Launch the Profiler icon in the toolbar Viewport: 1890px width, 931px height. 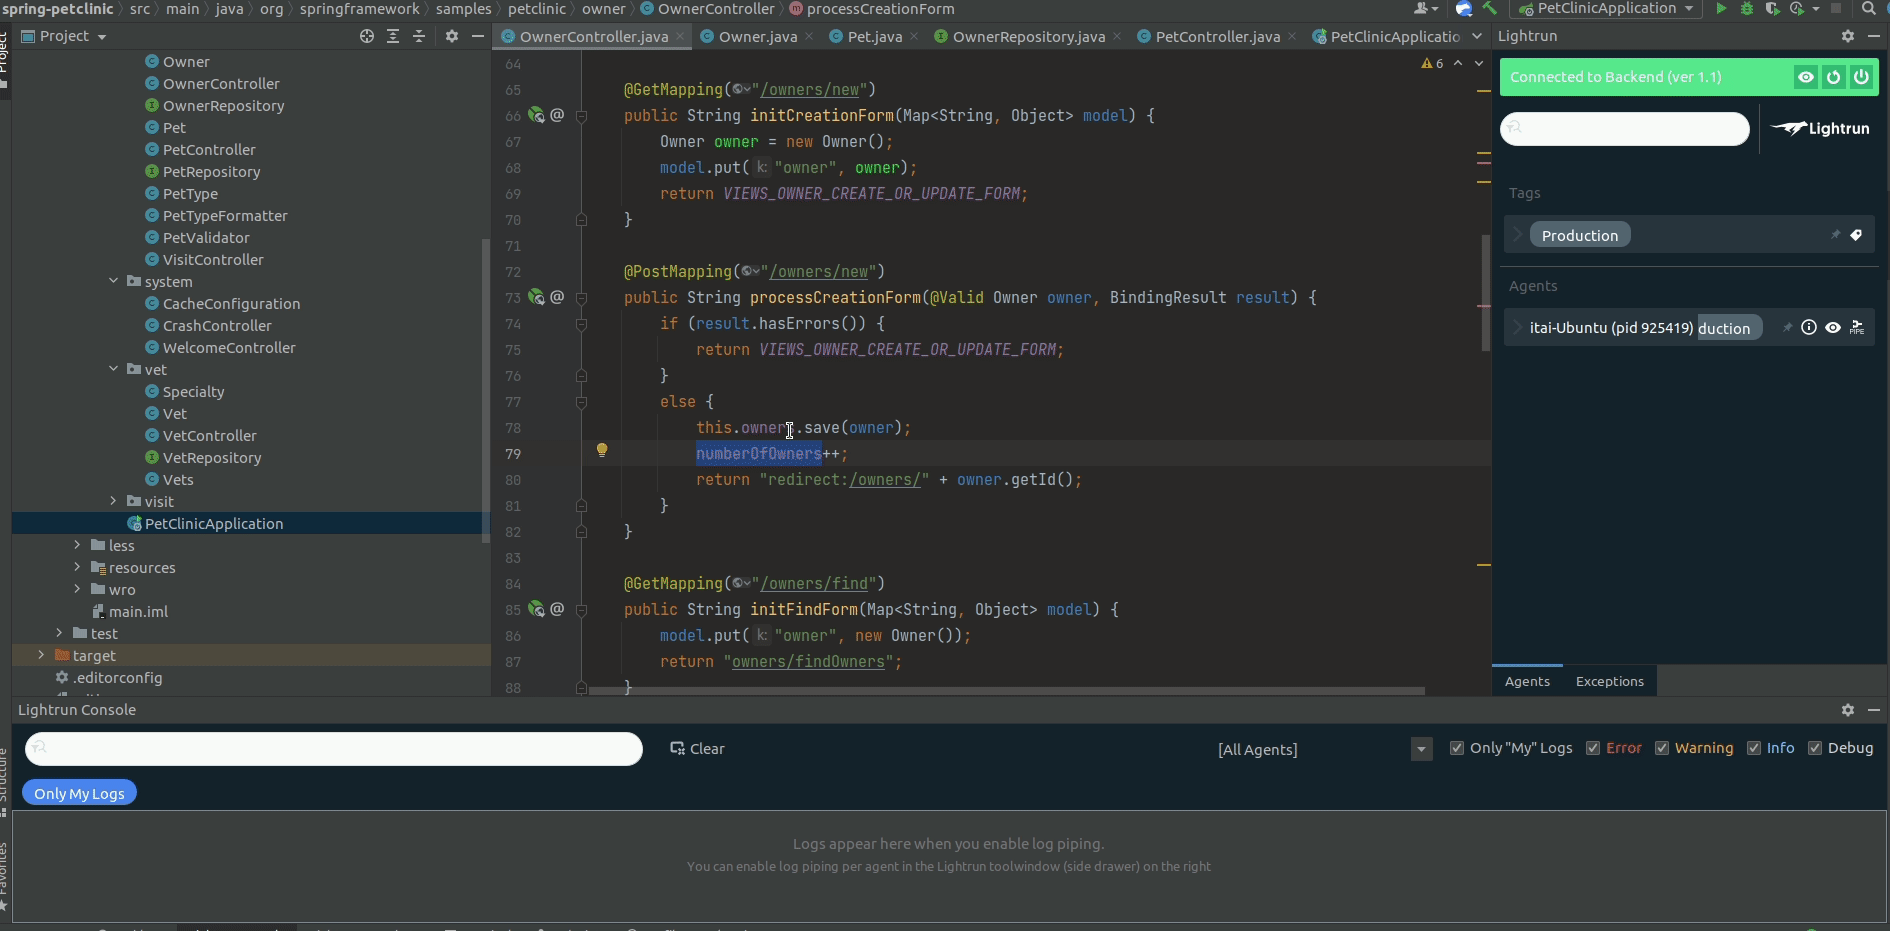tap(1797, 9)
